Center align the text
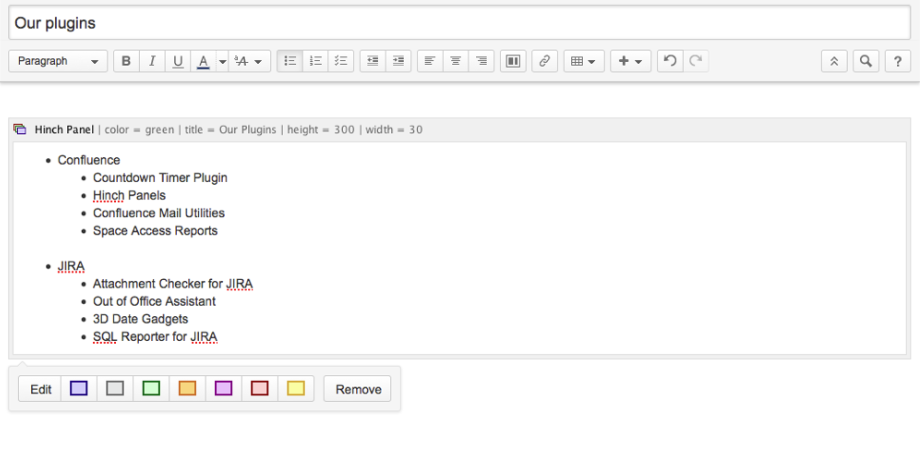Viewport: 920px width, 450px height. pos(456,61)
